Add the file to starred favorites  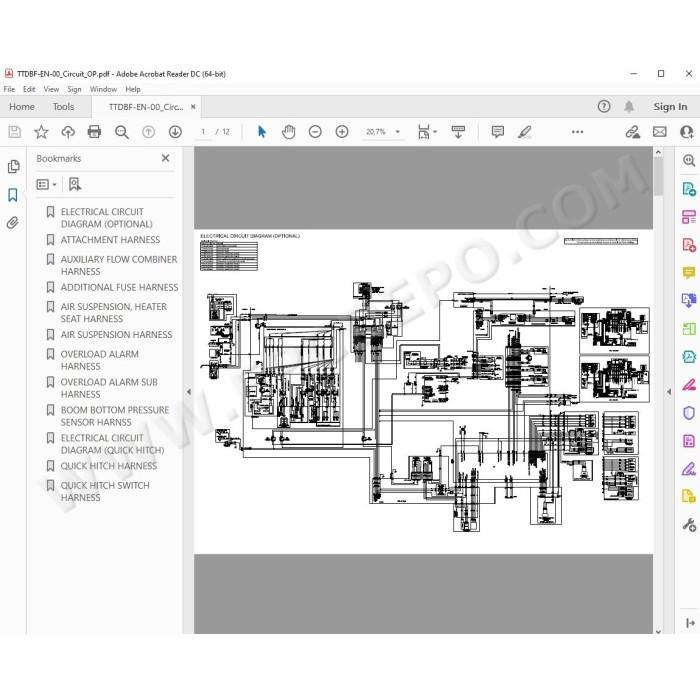tap(41, 132)
